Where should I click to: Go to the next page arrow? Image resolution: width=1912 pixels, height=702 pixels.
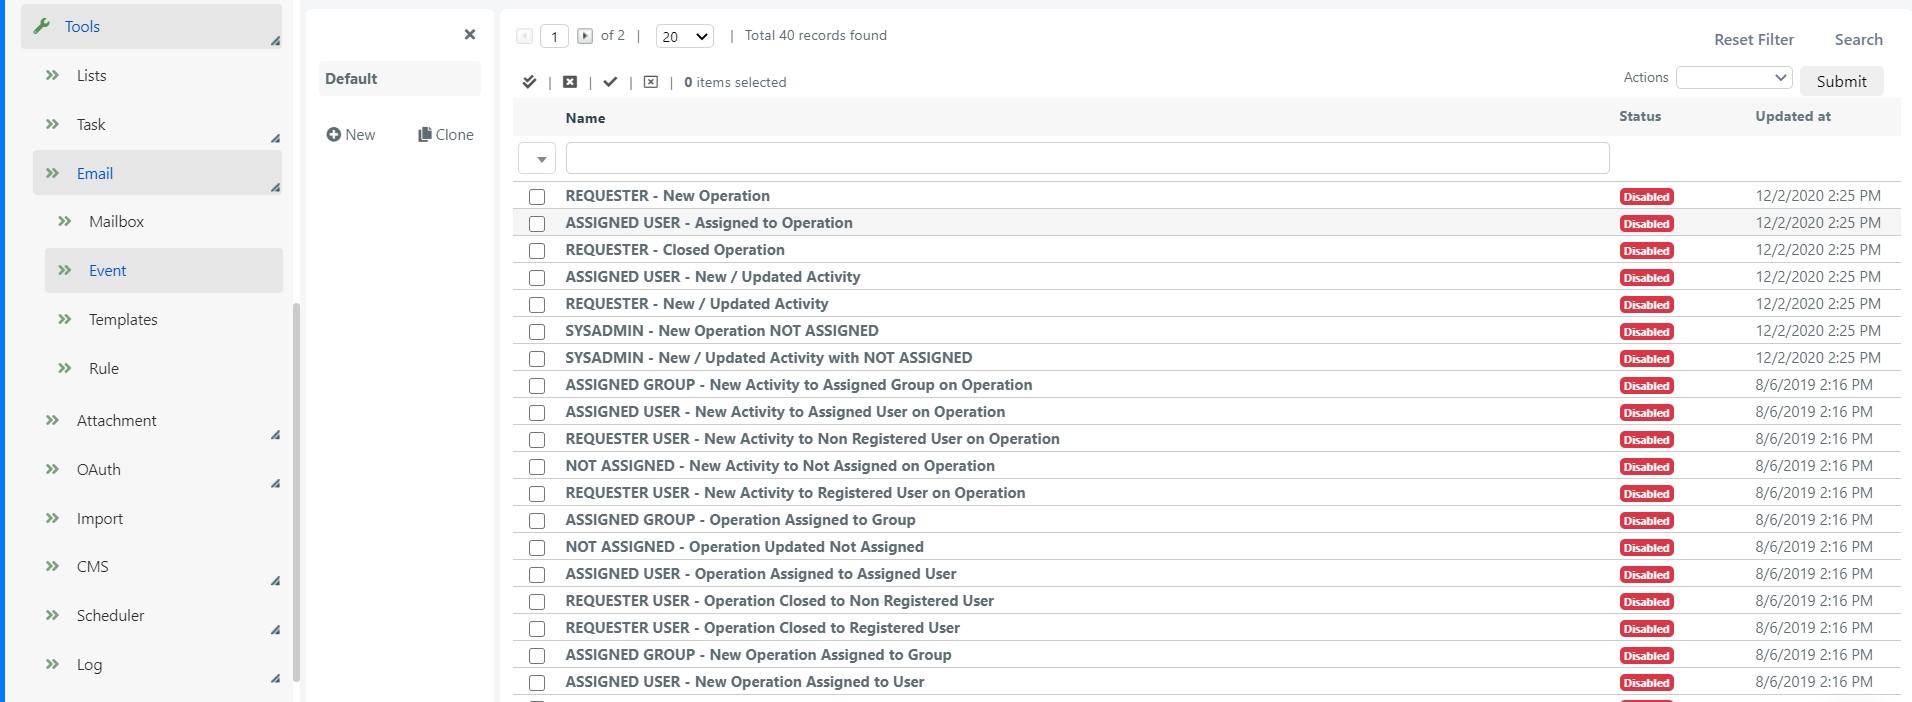585,36
